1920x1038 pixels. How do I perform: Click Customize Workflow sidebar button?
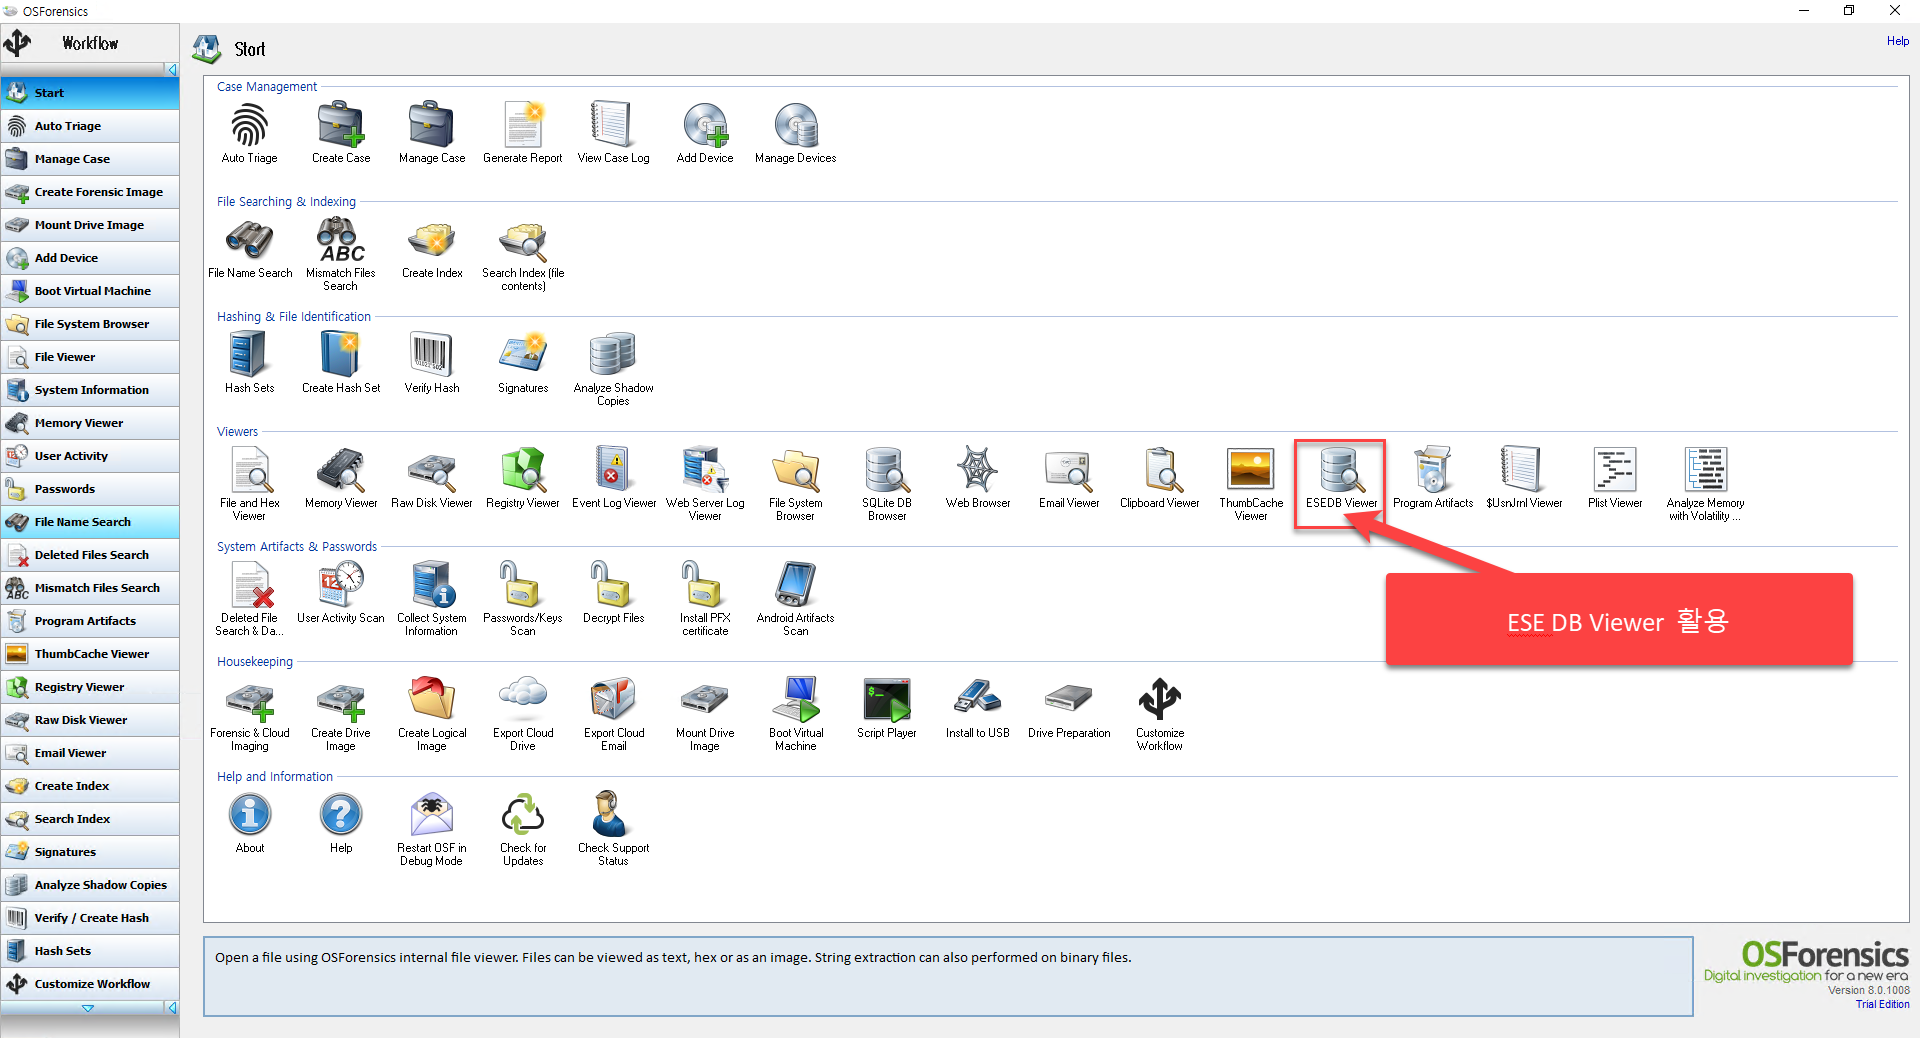pyautogui.click(x=90, y=984)
